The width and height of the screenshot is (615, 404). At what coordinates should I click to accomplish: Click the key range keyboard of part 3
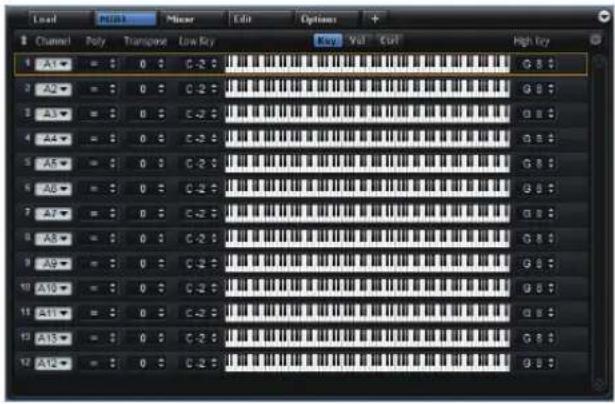pyautogui.click(x=368, y=114)
